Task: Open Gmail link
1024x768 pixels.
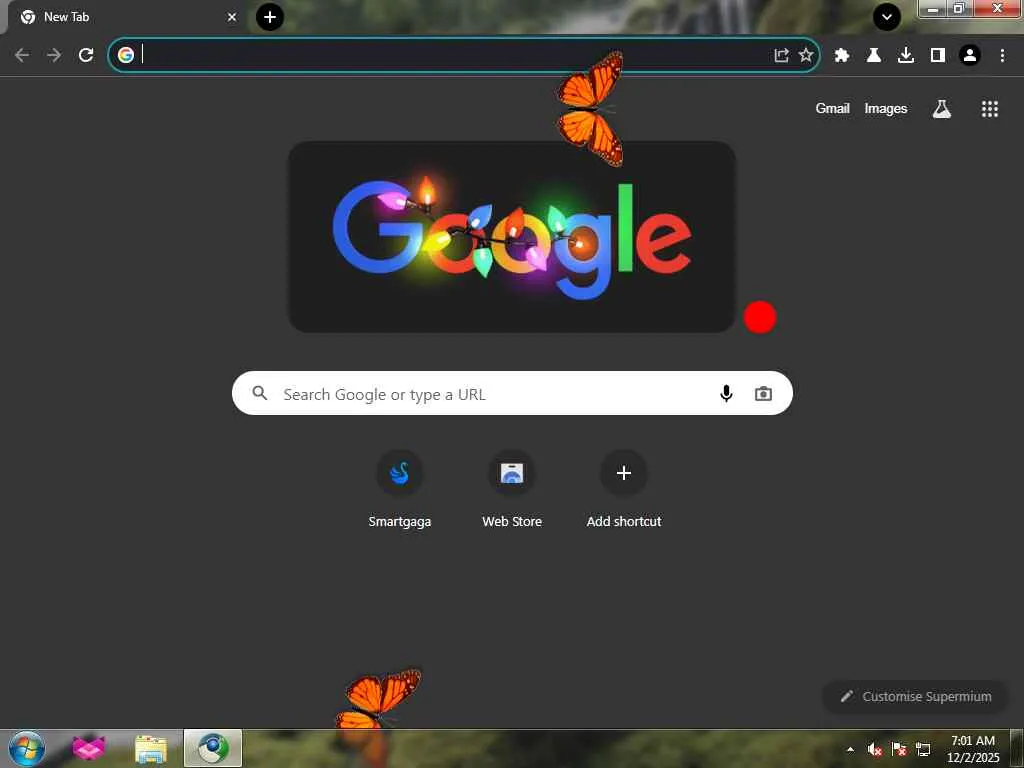Action: [x=833, y=108]
